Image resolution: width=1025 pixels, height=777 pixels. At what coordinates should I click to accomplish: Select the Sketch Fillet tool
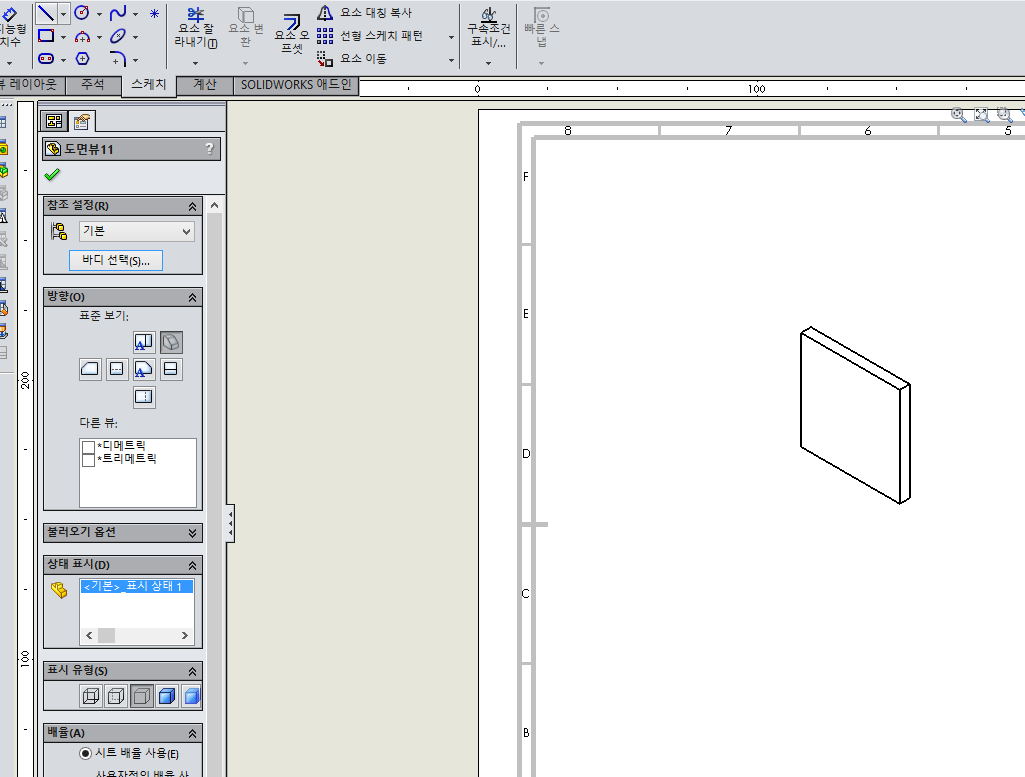pos(118,59)
